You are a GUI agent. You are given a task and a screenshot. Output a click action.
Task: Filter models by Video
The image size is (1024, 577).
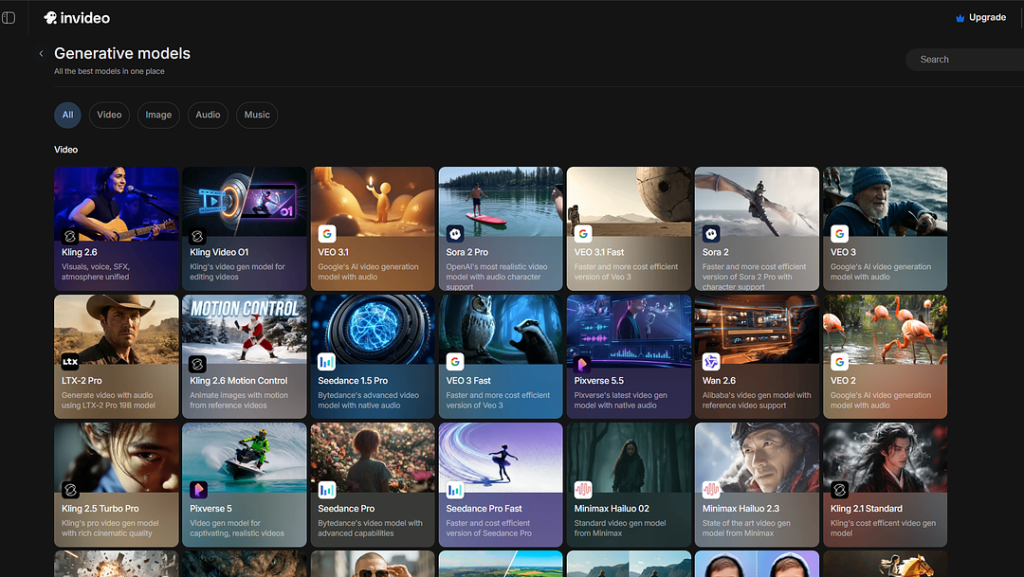coord(109,115)
